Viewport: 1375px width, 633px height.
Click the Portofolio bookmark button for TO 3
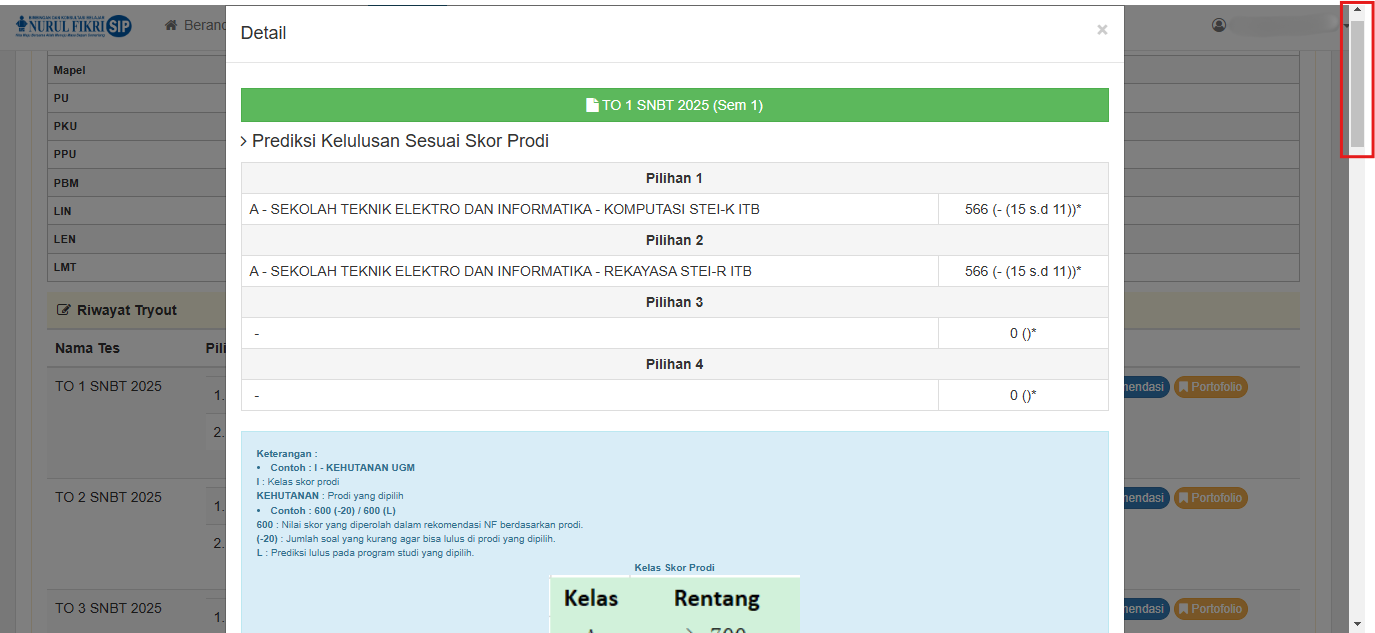[x=1210, y=609]
